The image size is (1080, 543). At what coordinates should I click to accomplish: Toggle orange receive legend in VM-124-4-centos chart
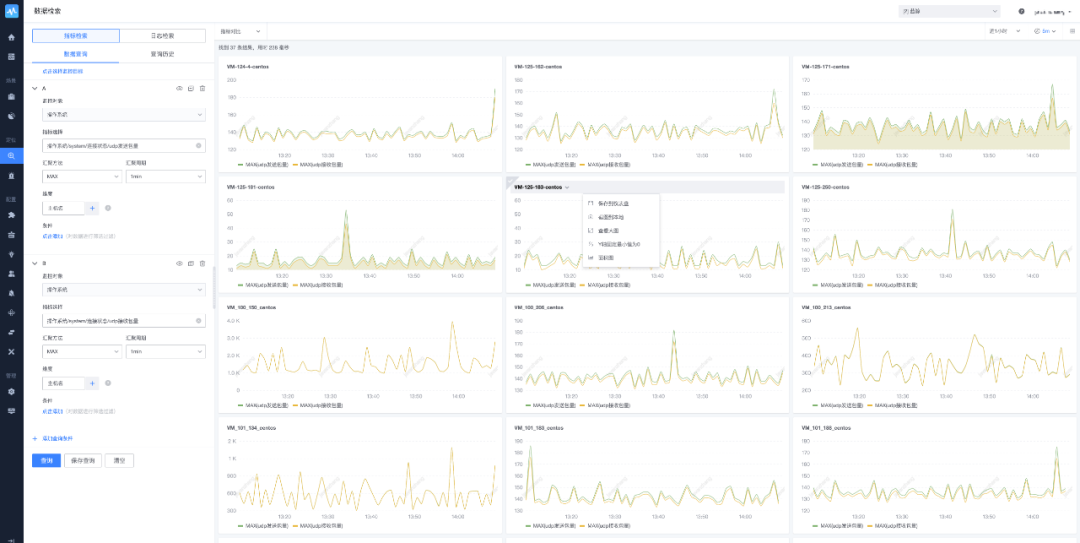(x=318, y=165)
